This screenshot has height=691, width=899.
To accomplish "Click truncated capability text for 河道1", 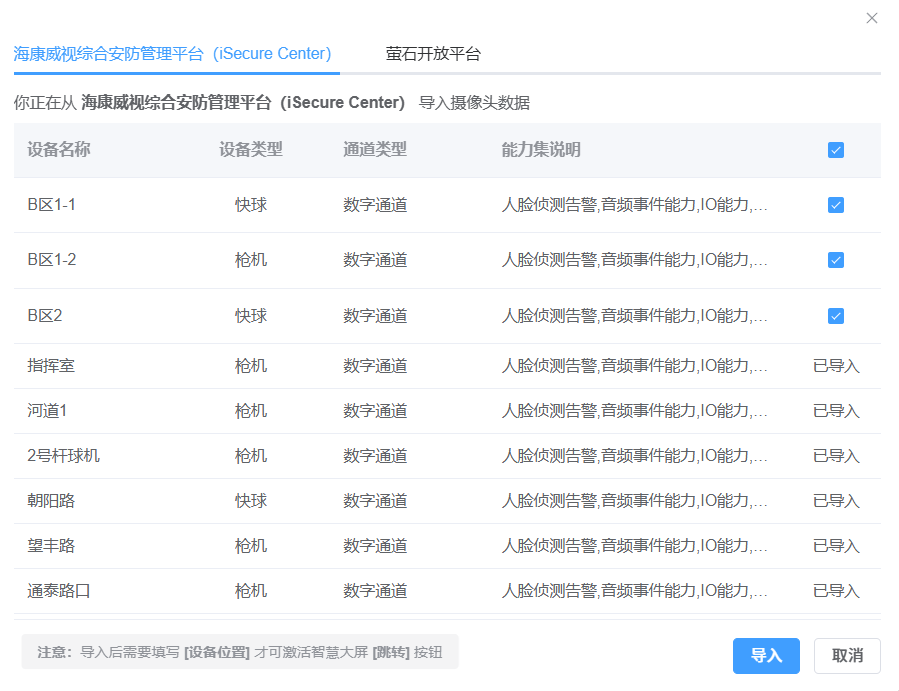I will coord(635,411).
